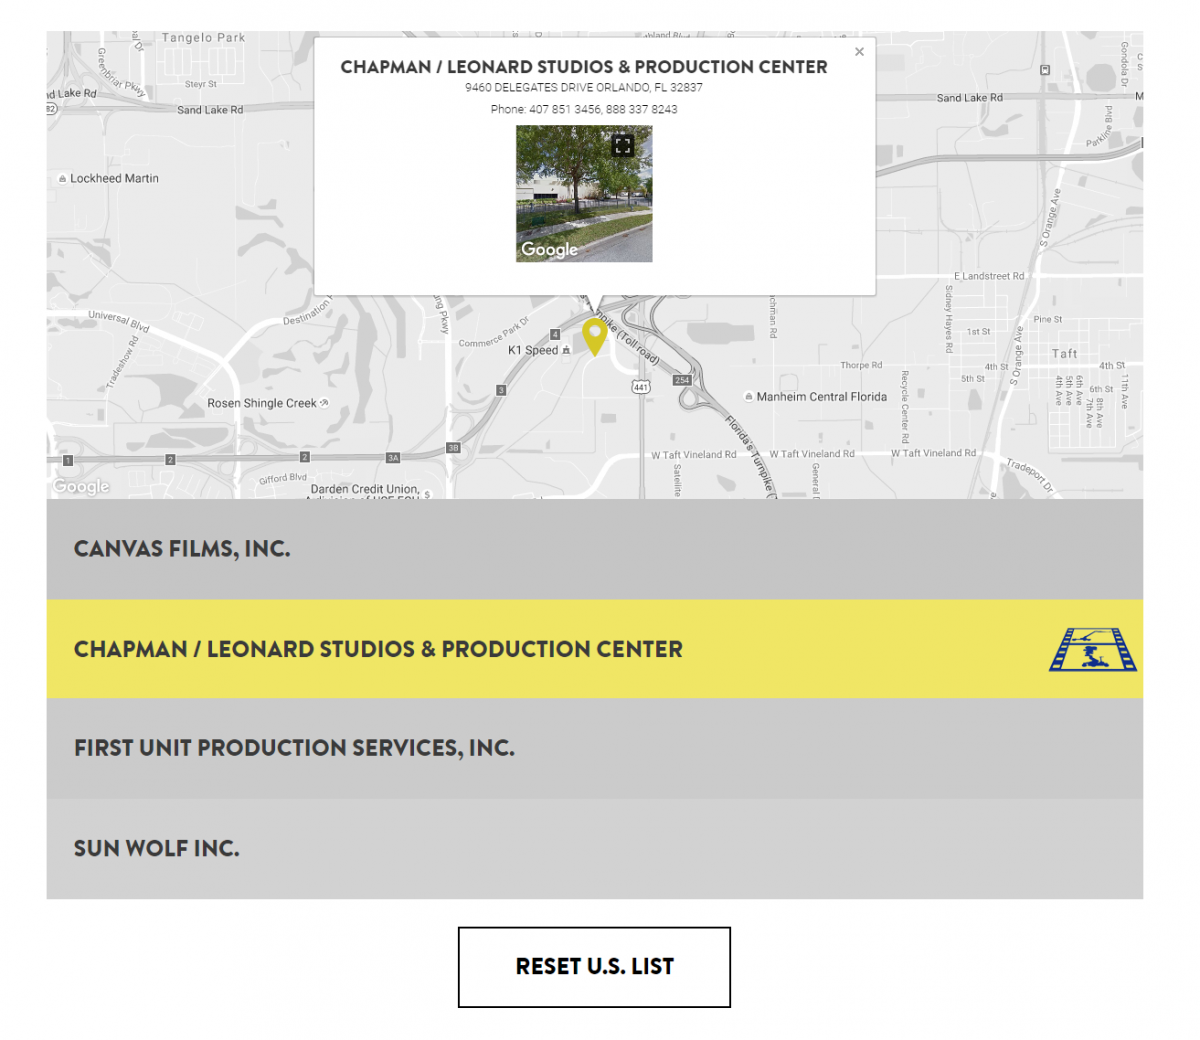The height and width of the screenshot is (1040, 1200).
Task: Click the Sidney Hayes Rd label
Action: pos(949,319)
